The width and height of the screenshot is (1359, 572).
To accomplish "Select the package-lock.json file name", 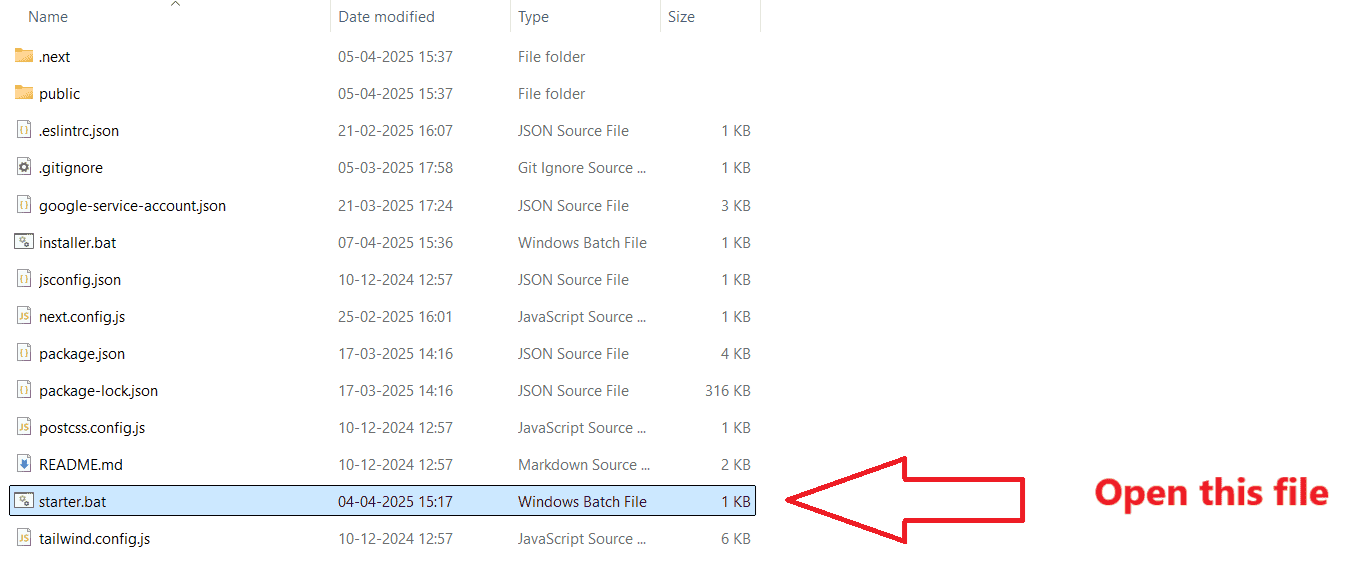I will coord(98,391).
